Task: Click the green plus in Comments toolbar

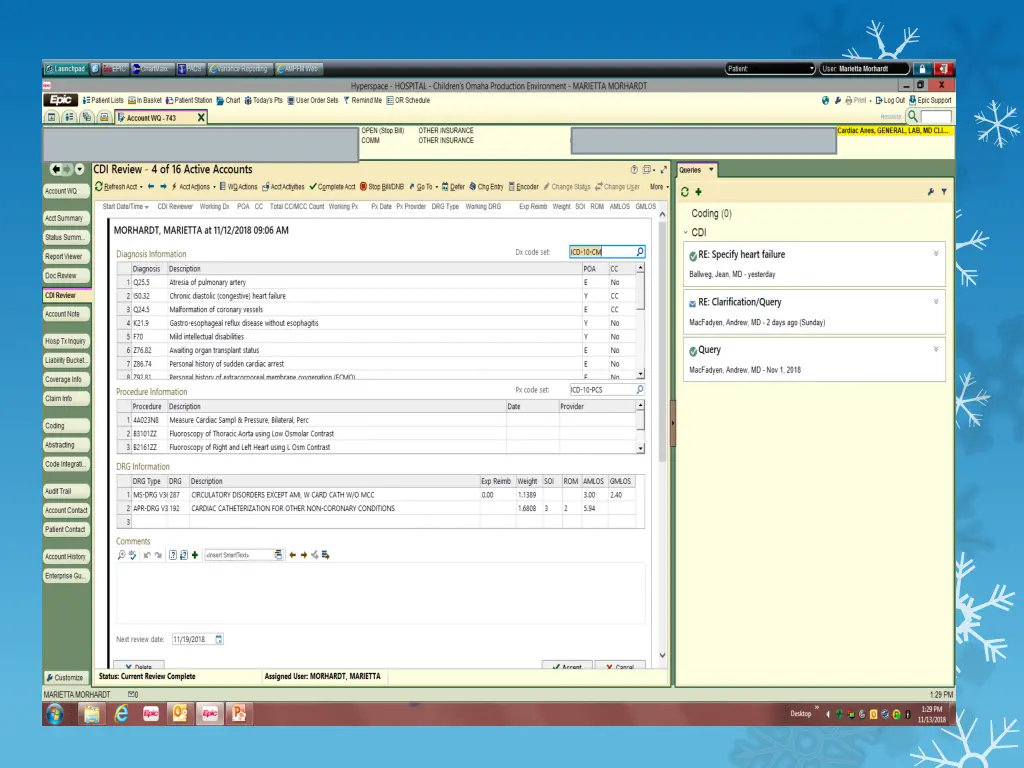Action: point(195,555)
